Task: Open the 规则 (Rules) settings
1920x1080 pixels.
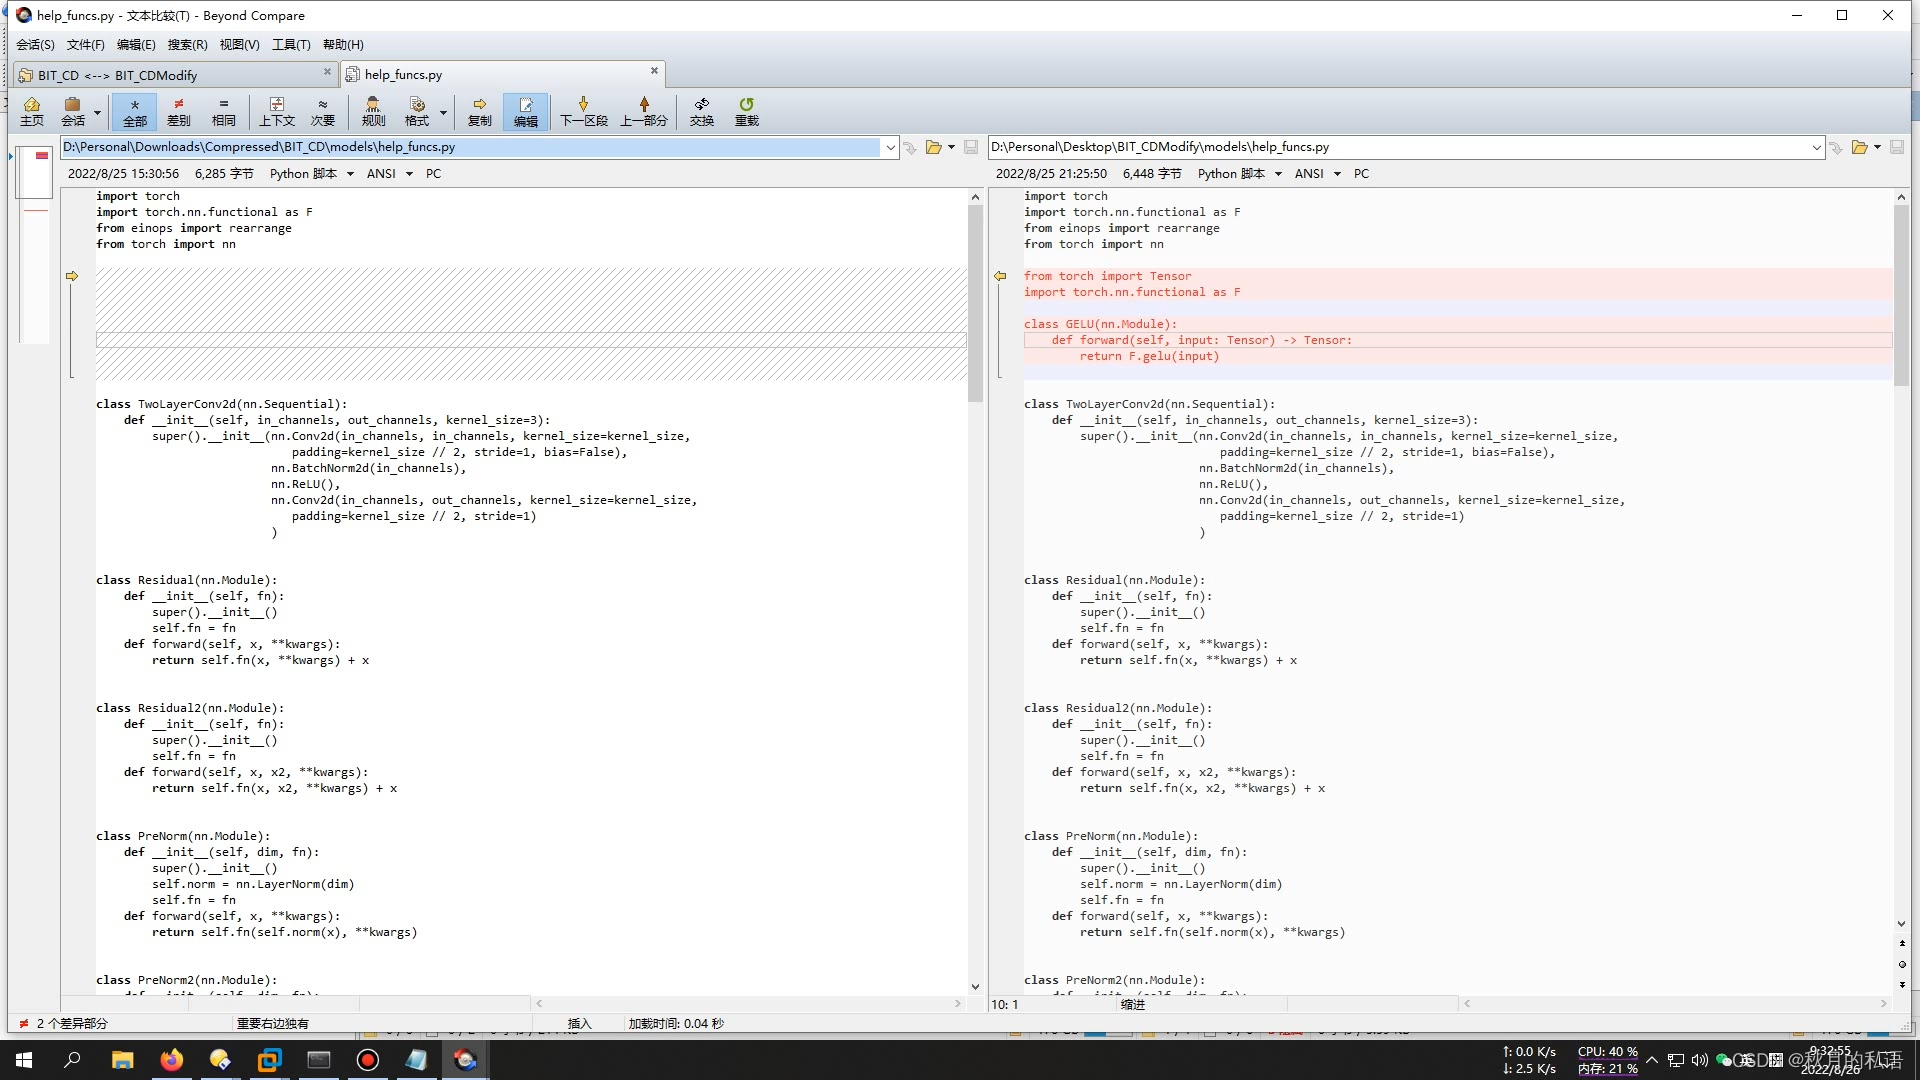Action: point(373,111)
